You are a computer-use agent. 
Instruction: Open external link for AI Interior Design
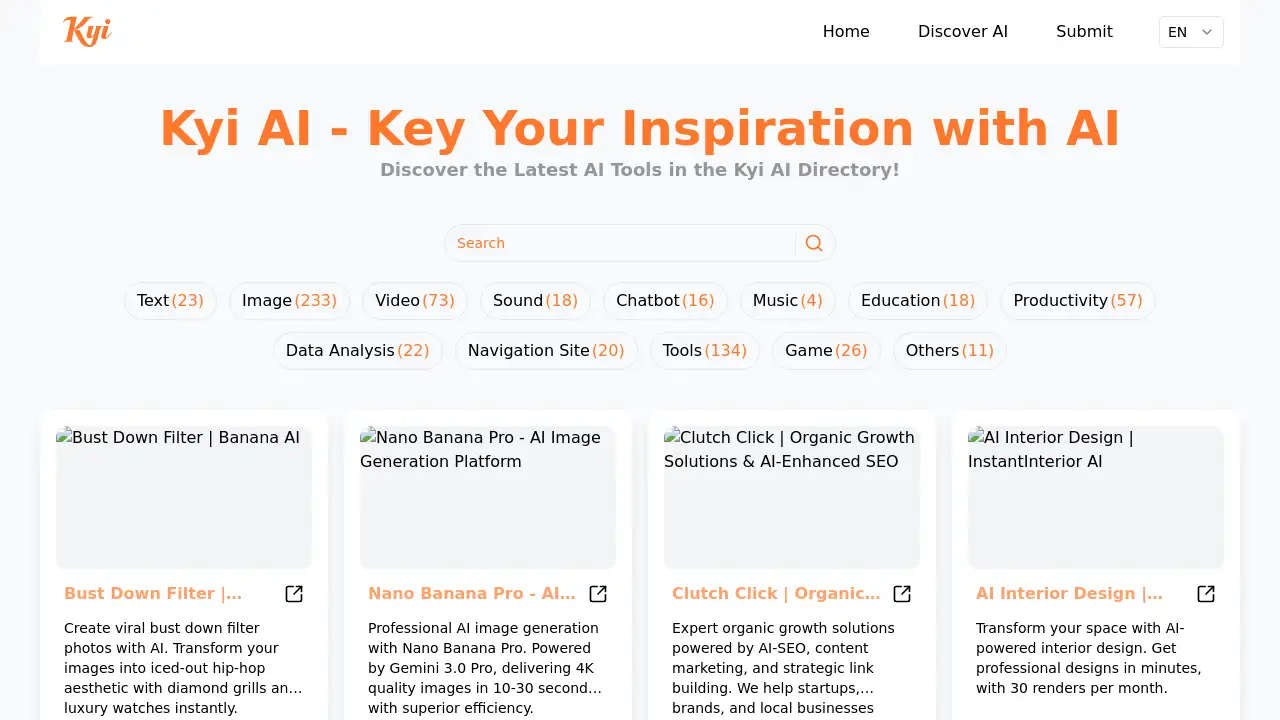pyautogui.click(x=1206, y=594)
